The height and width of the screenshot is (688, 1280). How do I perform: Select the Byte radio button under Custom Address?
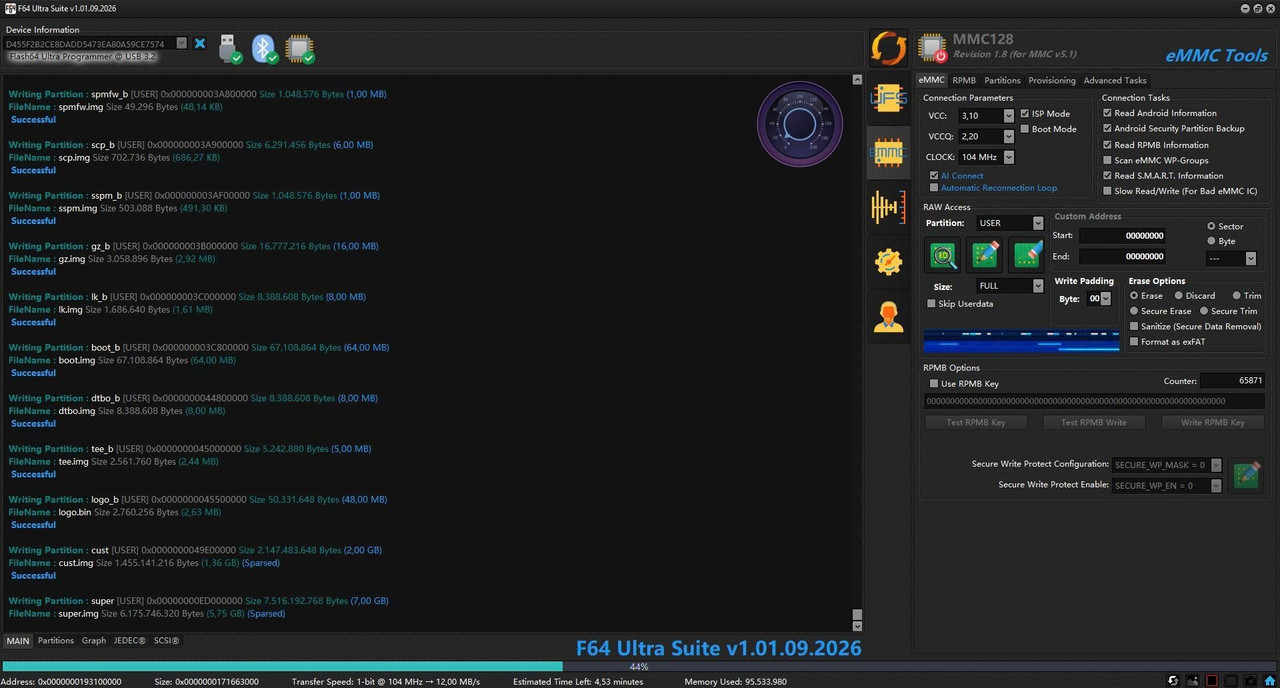[x=1212, y=241]
